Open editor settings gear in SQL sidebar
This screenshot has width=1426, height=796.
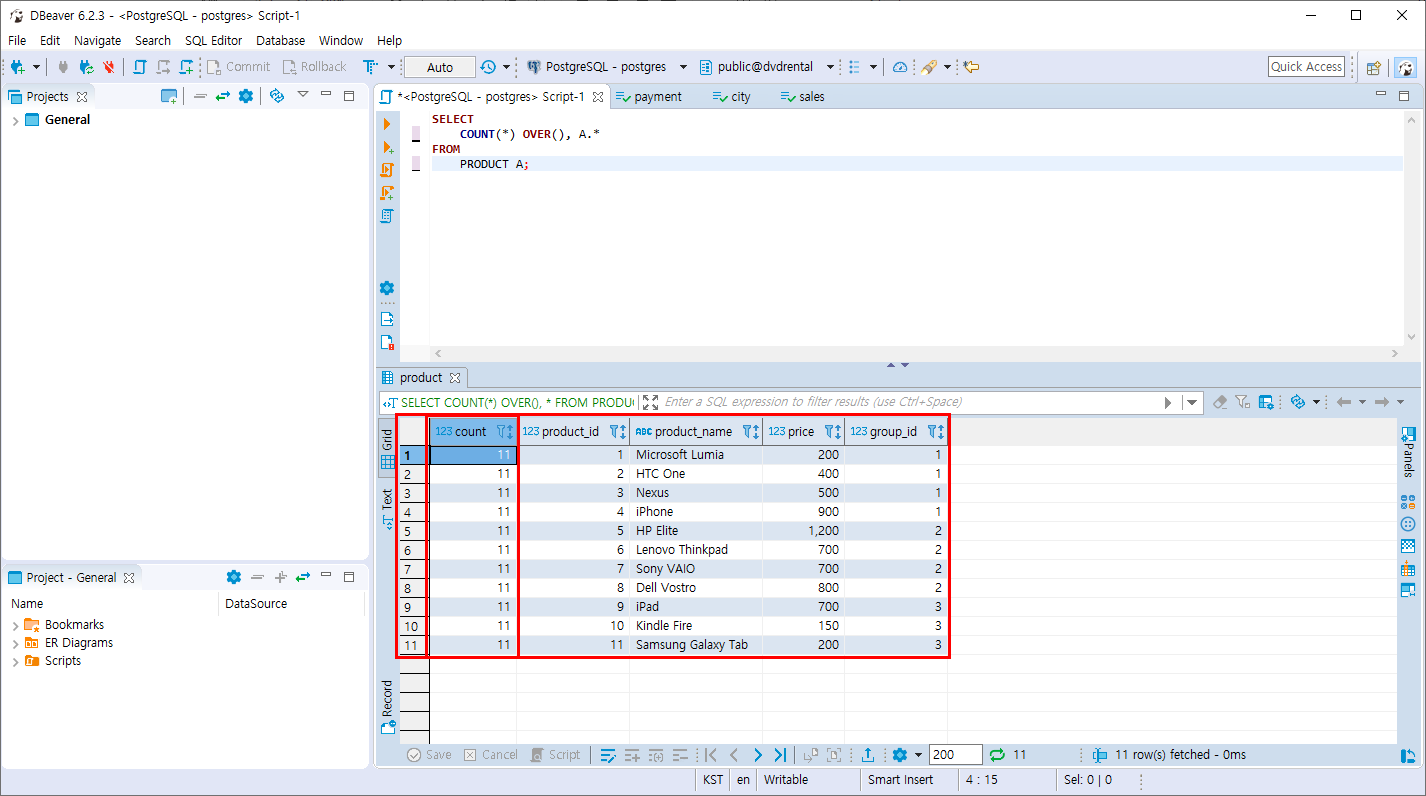point(387,288)
